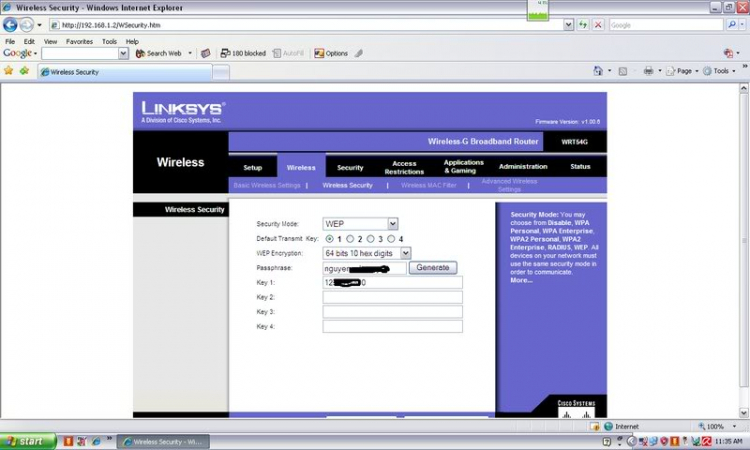Image resolution: width=750 pixels, height=450 pixels.
Task: Switch to the router Security tab
Action: pyautogui.click(x=350, y=167)
